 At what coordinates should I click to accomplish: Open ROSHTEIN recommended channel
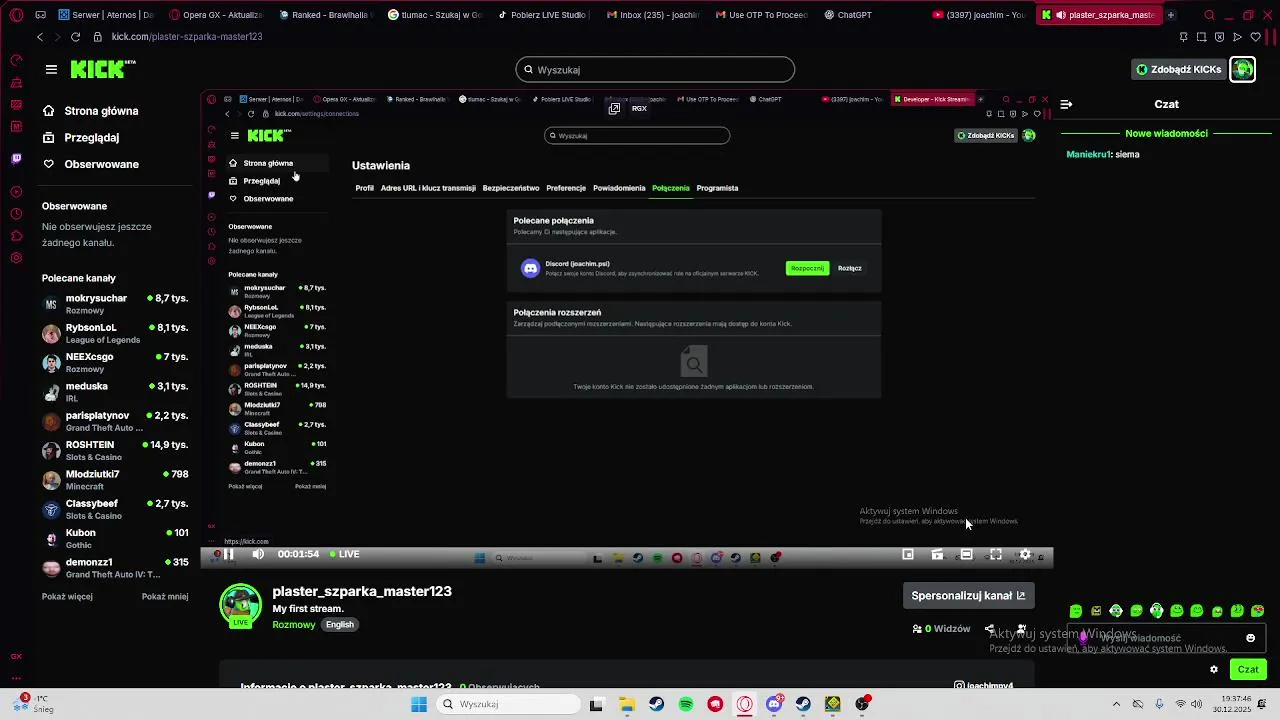115,450
